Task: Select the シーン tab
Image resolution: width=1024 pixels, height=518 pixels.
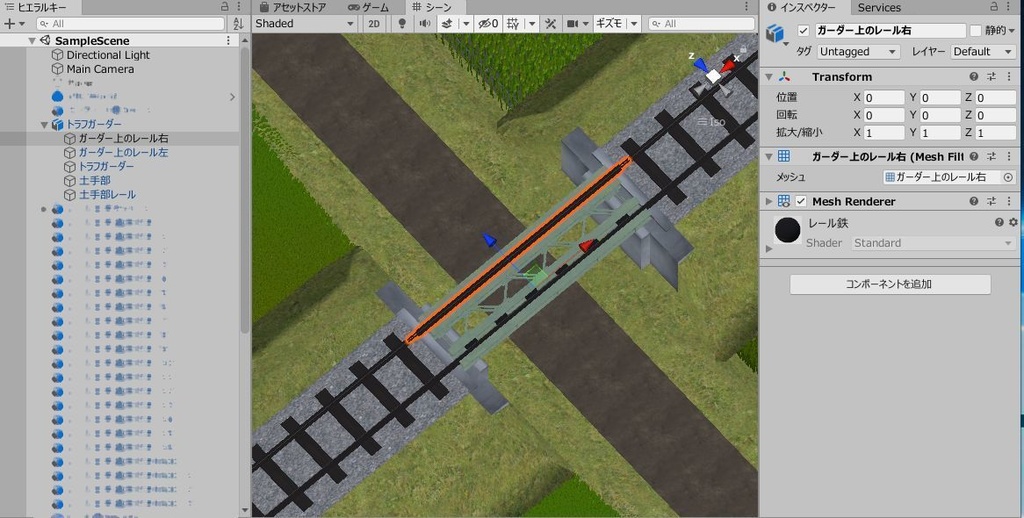Action: coord(431,7)
